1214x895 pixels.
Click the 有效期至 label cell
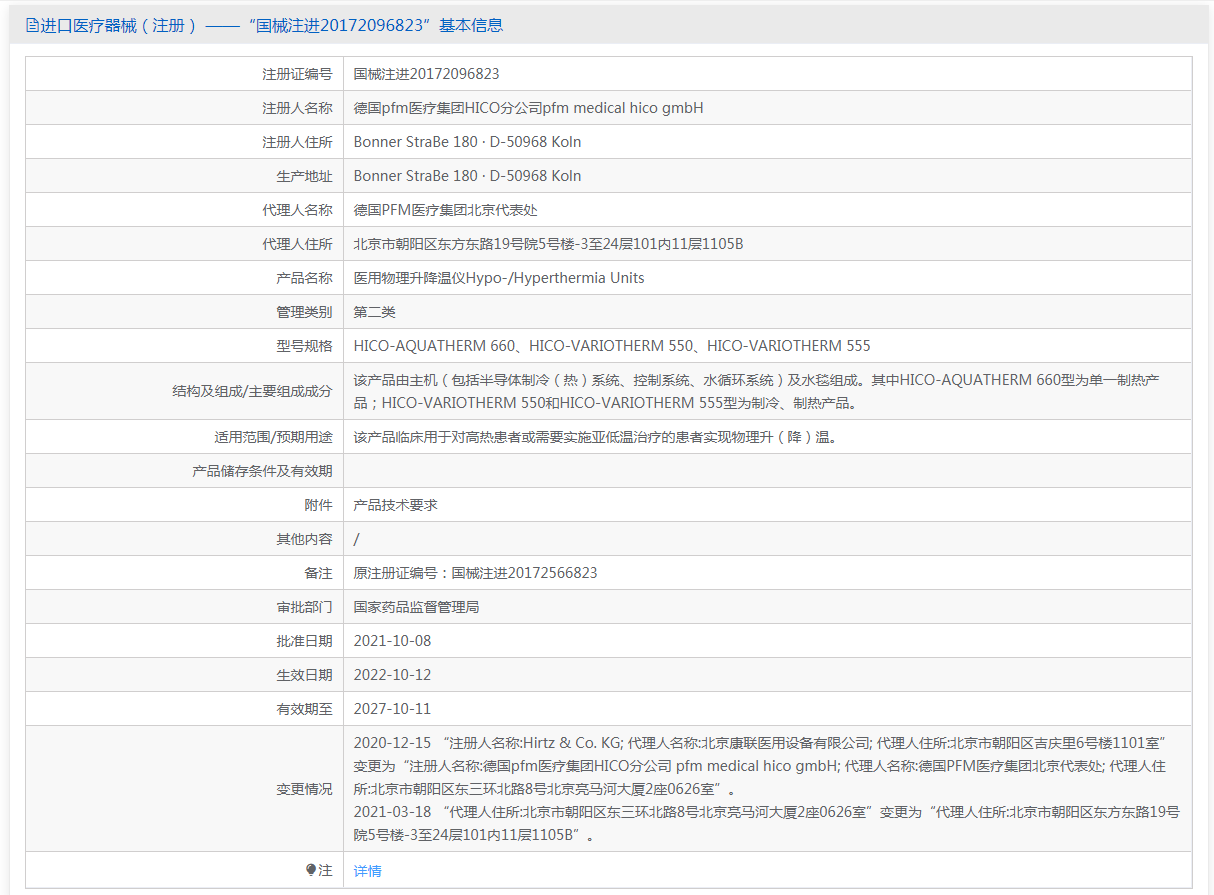(x=185, y=709)
